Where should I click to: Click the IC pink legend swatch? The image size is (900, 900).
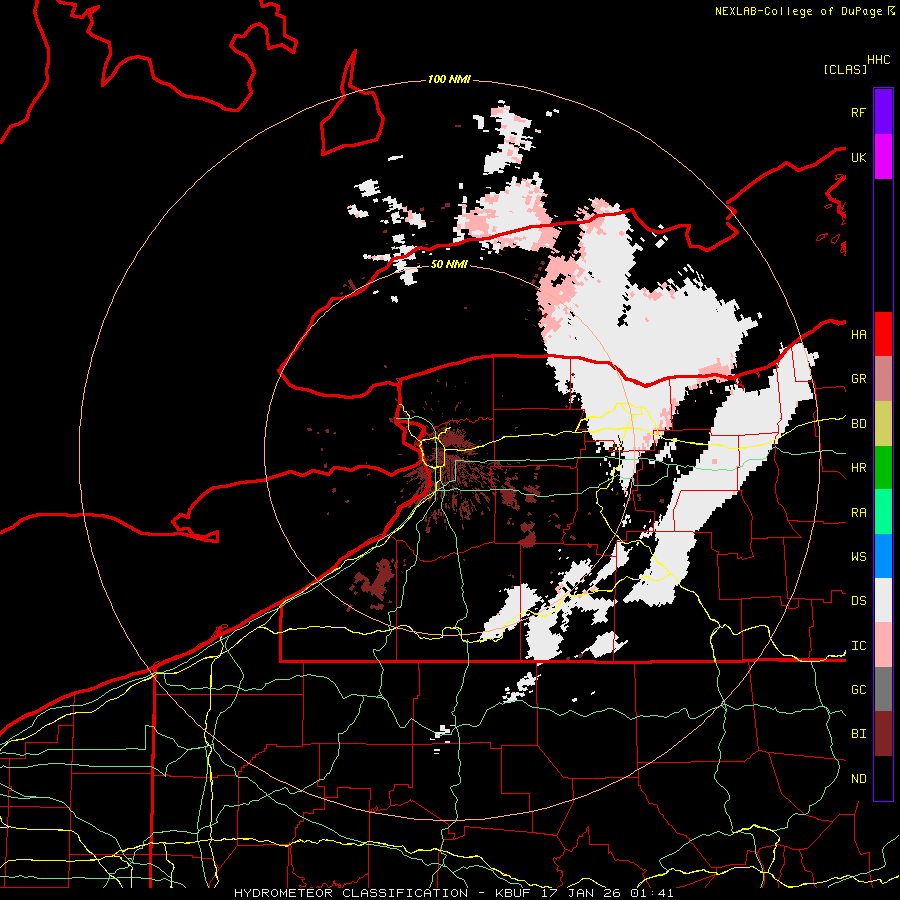point(883,645)
